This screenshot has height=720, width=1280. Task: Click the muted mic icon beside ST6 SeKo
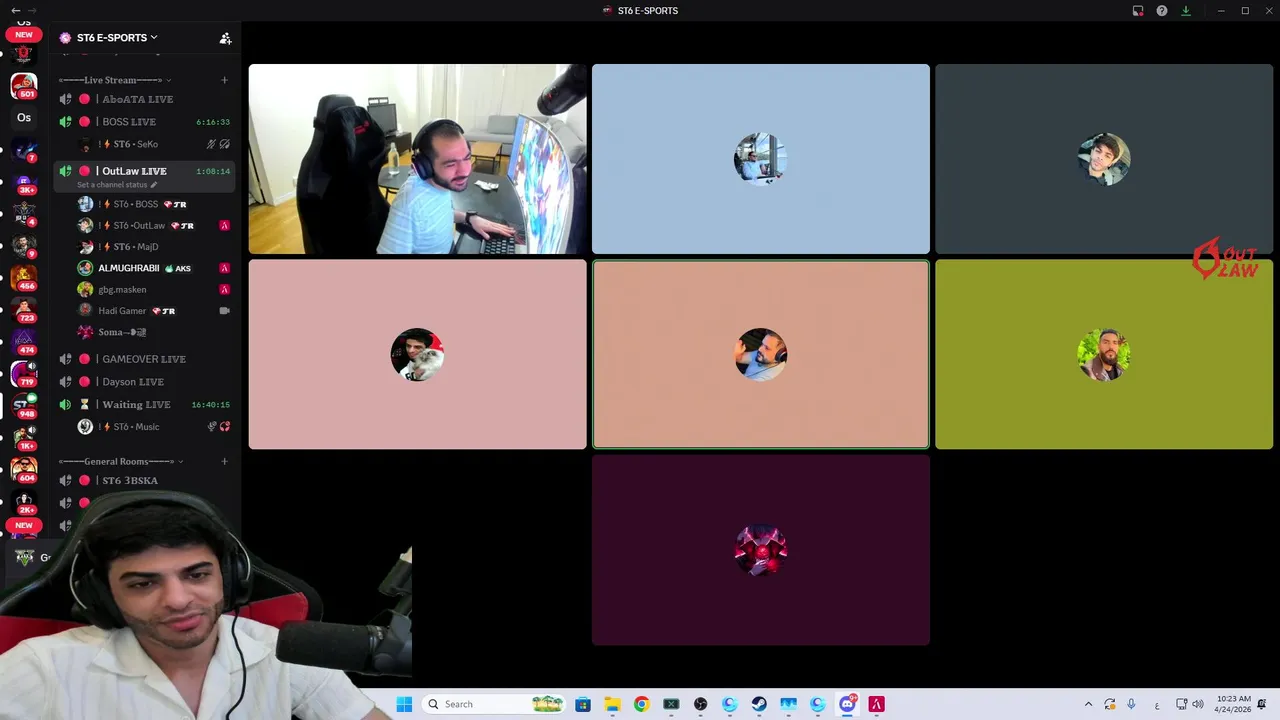[x=211, y=144]
